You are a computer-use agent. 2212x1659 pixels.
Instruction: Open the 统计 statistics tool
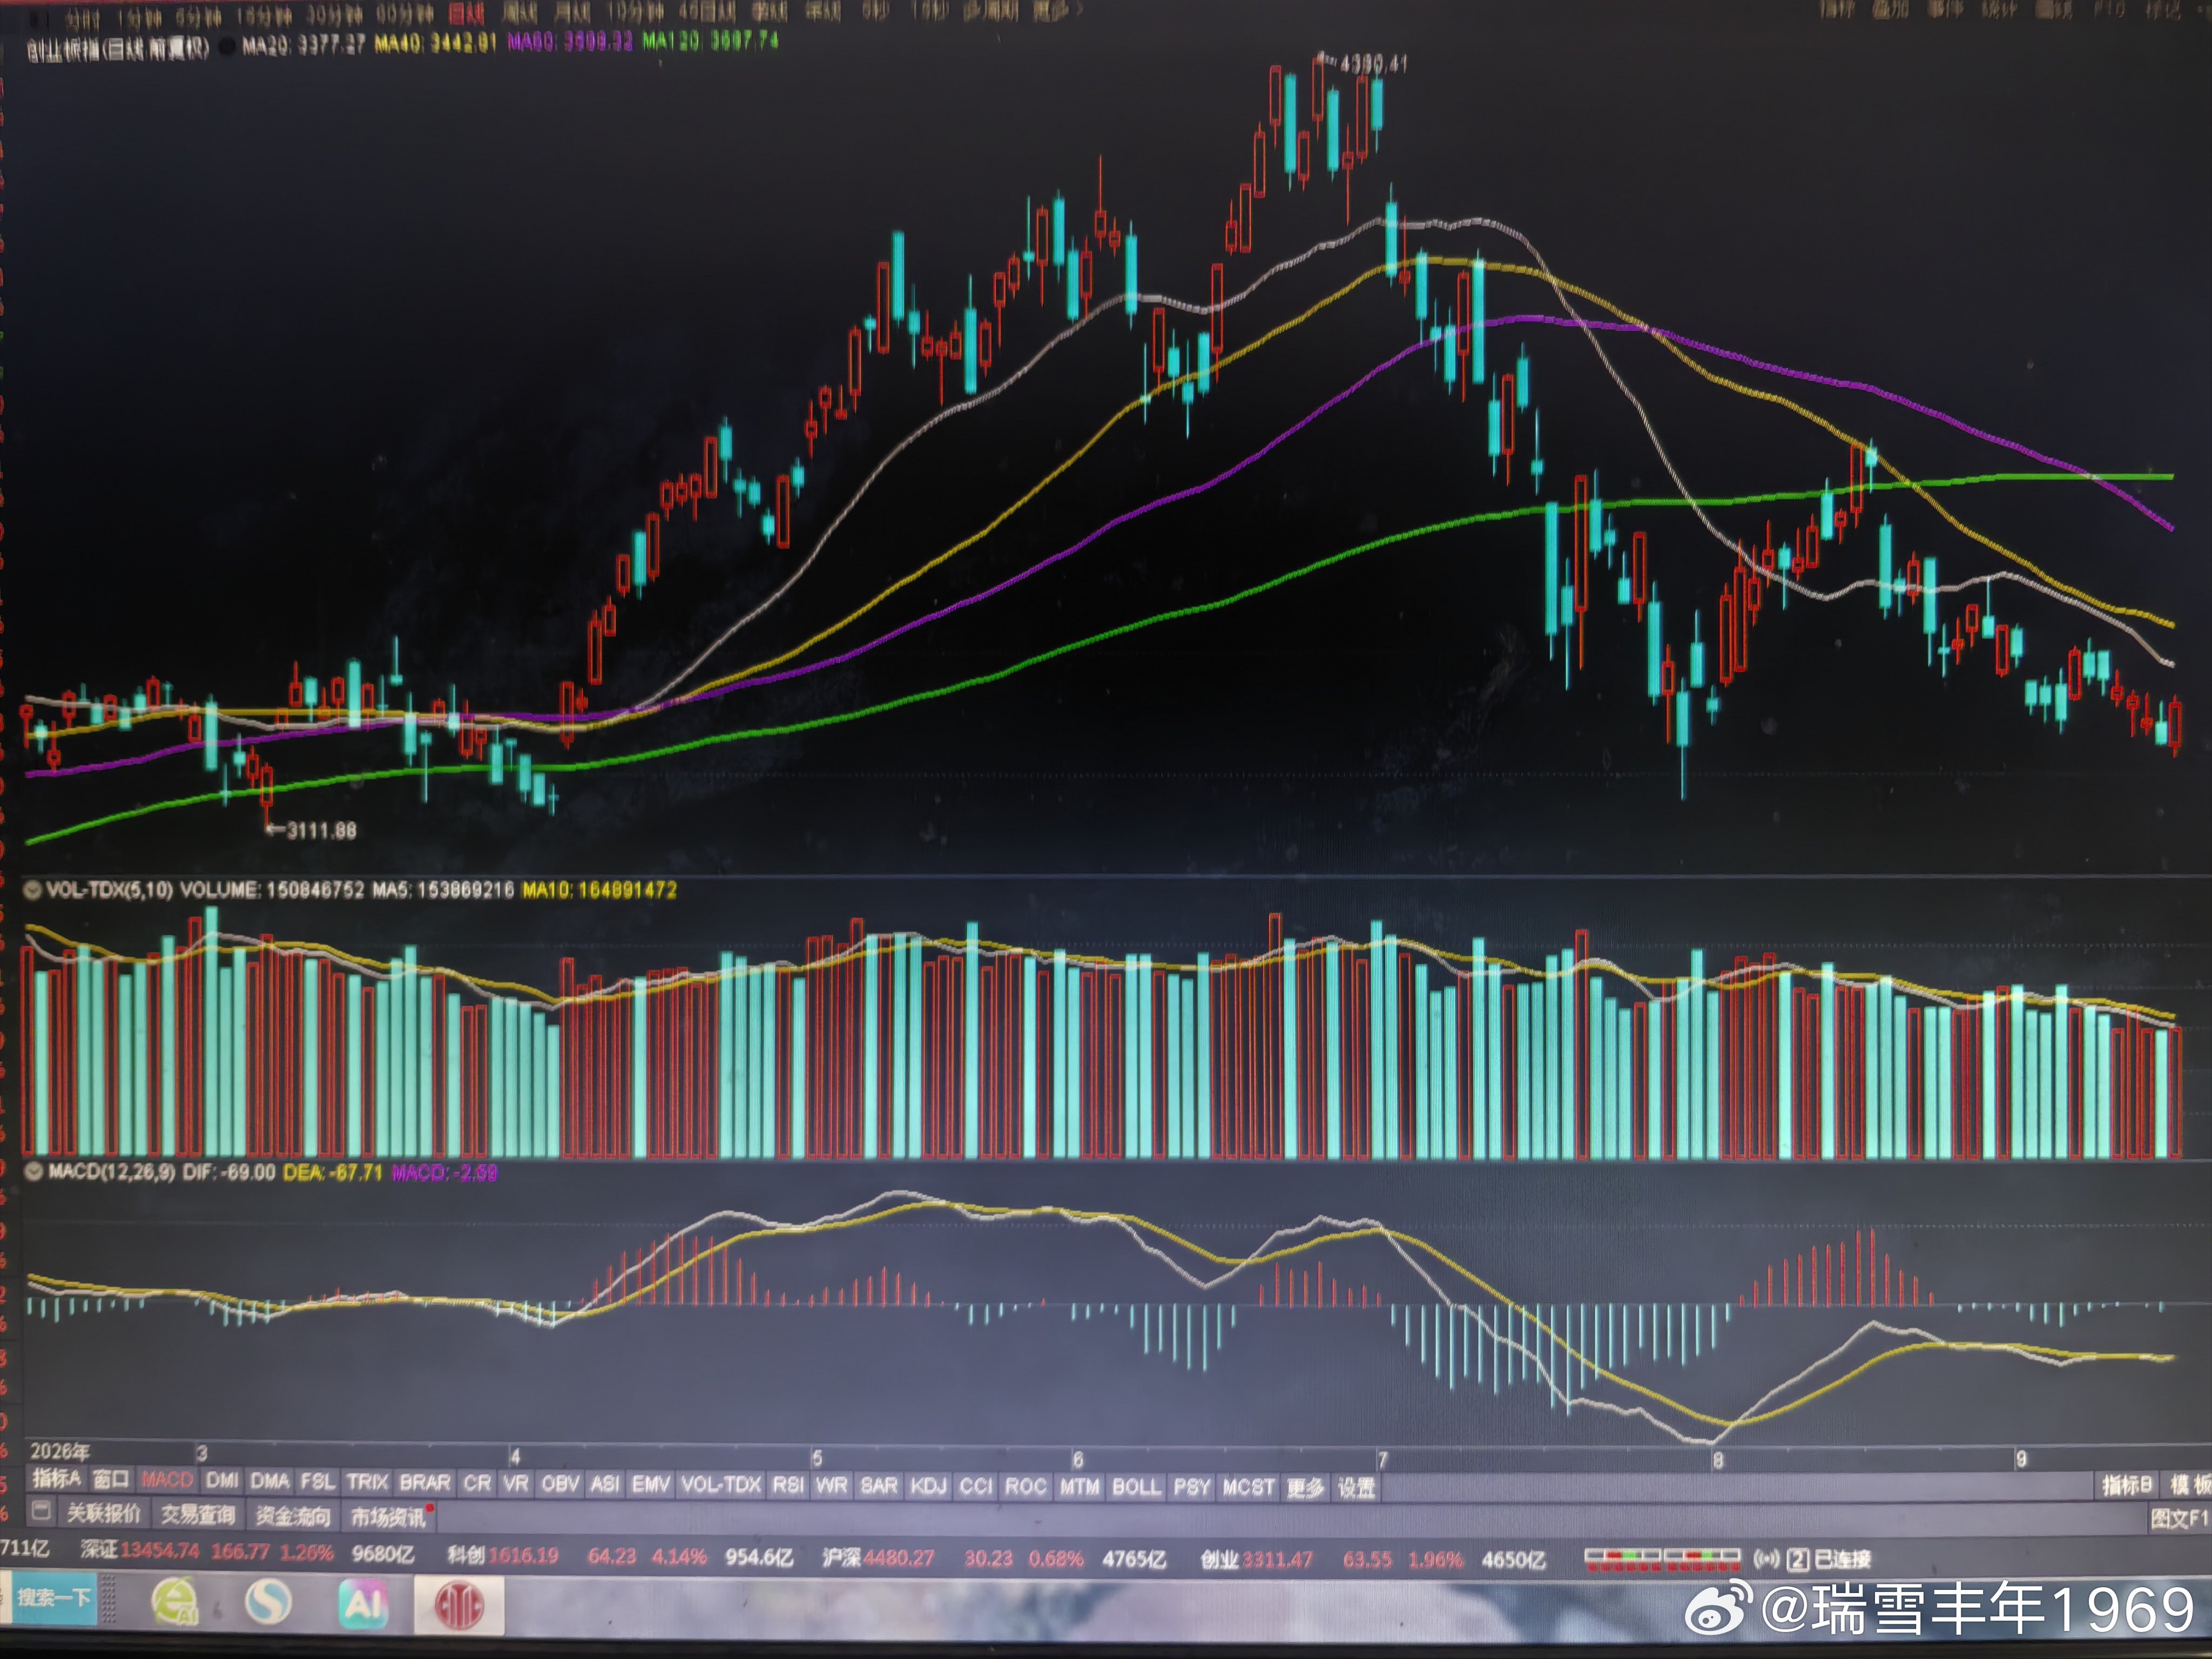pos(2000,10)
